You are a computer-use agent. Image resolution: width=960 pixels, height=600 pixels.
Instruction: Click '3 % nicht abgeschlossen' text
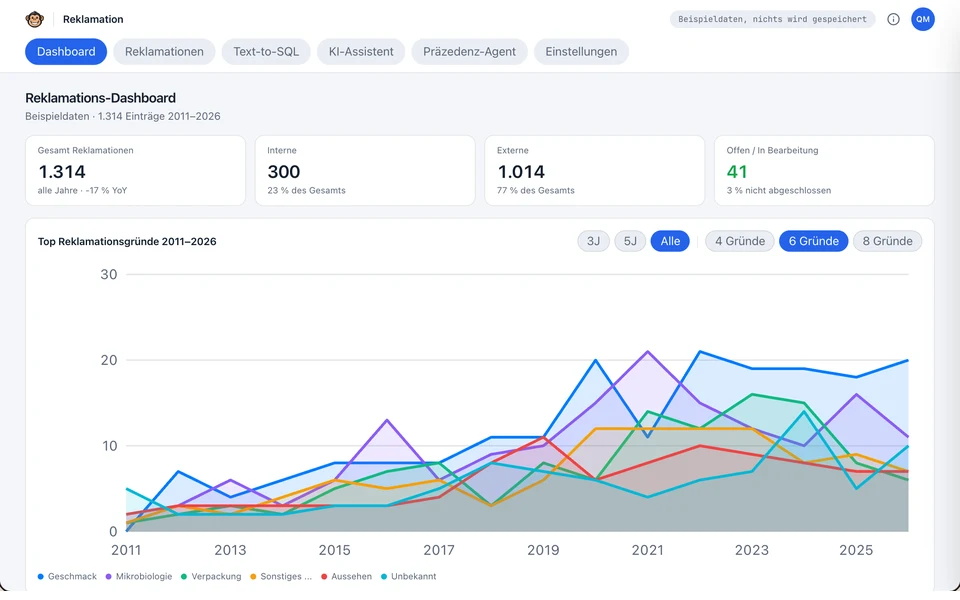[779, 190]
